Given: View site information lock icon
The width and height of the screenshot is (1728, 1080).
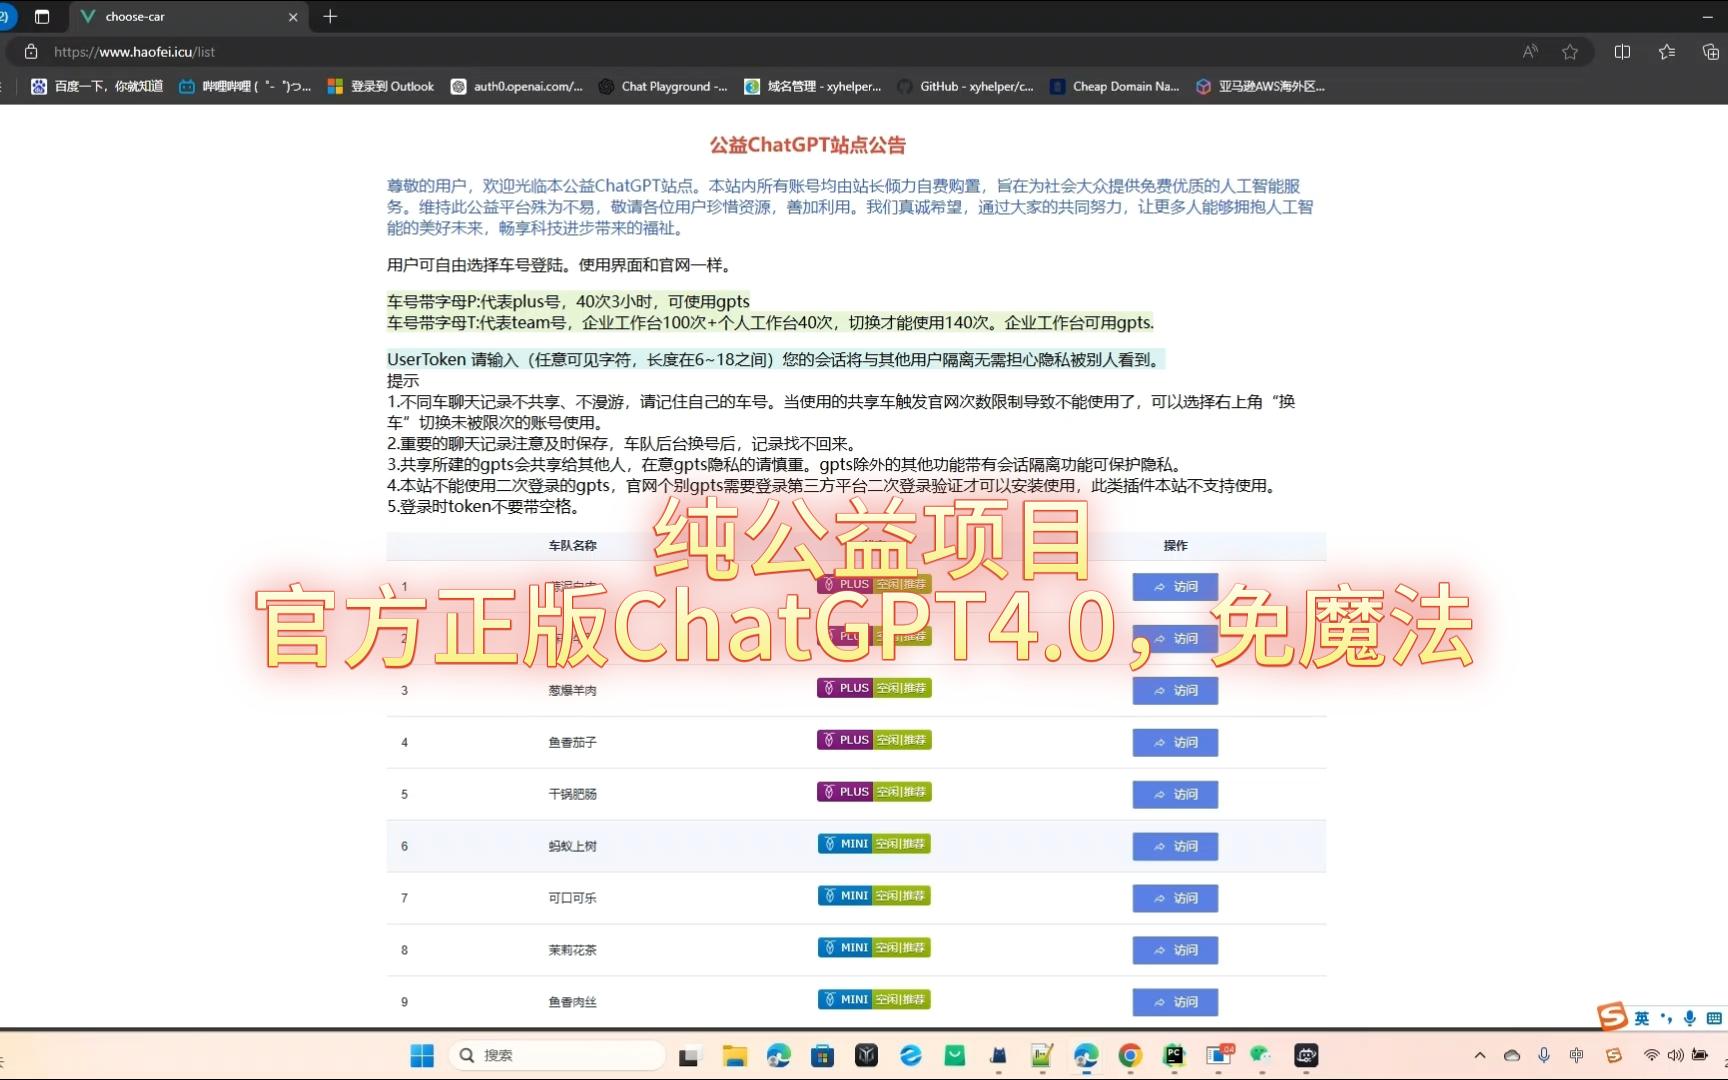Looking at the screenshot, I should click(31, 52).
